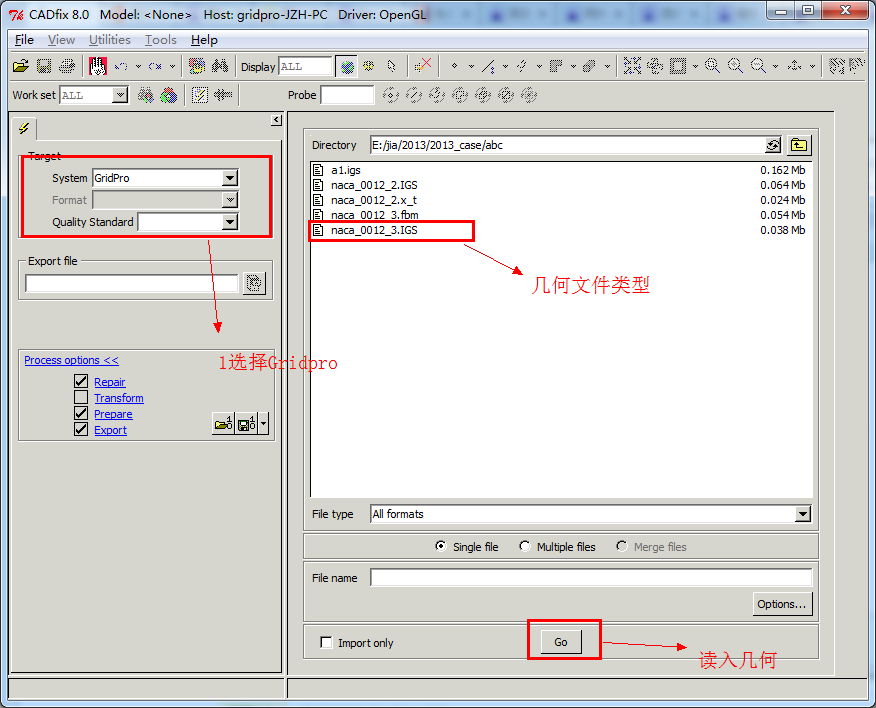This screenshot has width=876, height=708.
Task: Click the printer icon in the toolbar
Action: coord(67,66)
